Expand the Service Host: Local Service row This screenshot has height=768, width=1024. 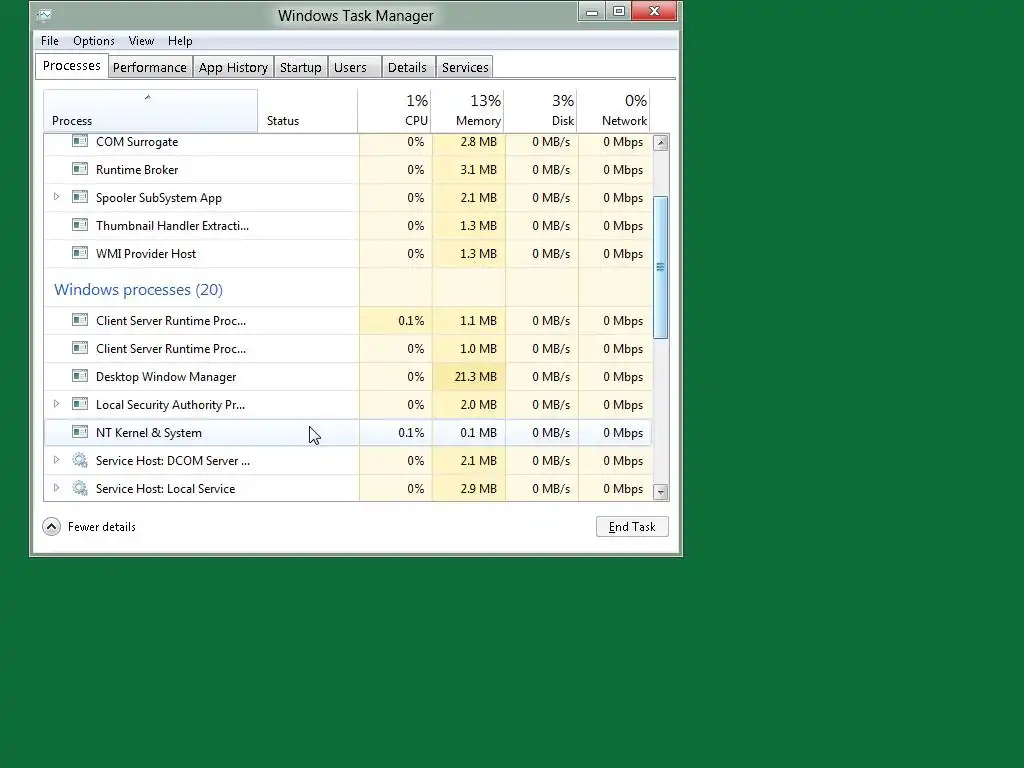tap(57, 488)
